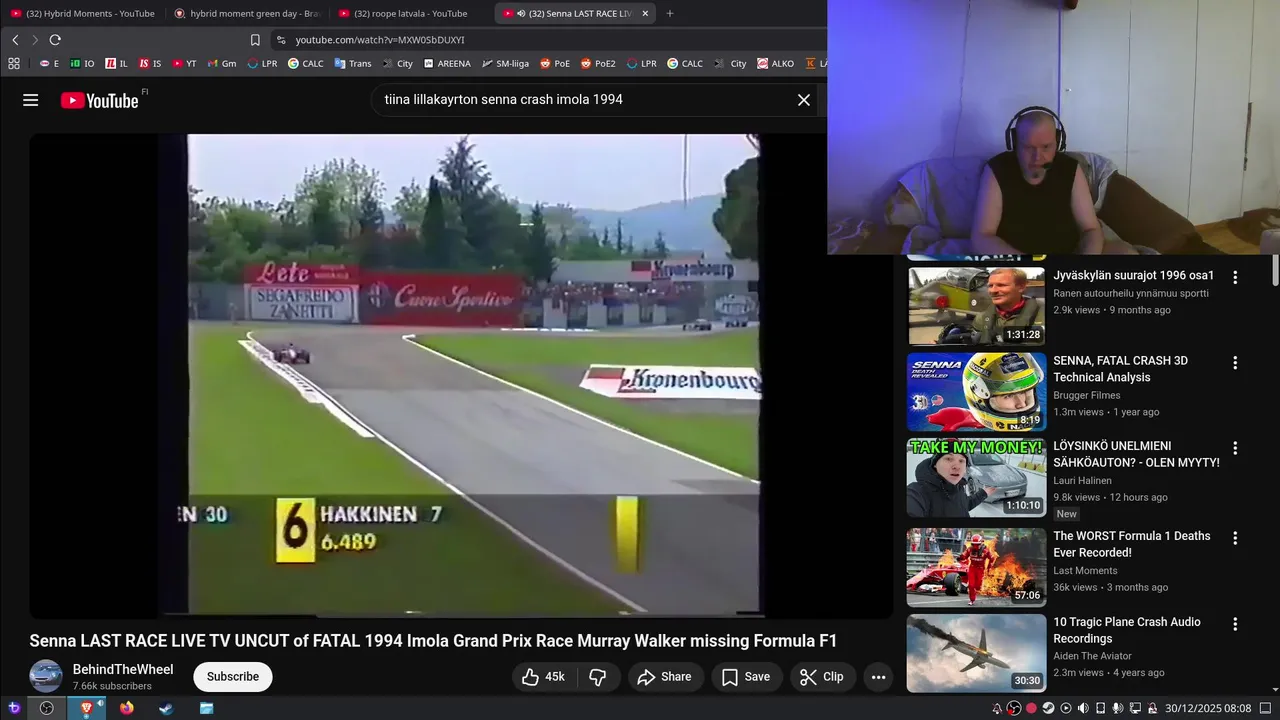The image size is (1280, 720).
Task: Open The WORST Formula 1 Deaths title
Action: [x=1132, y=544]
